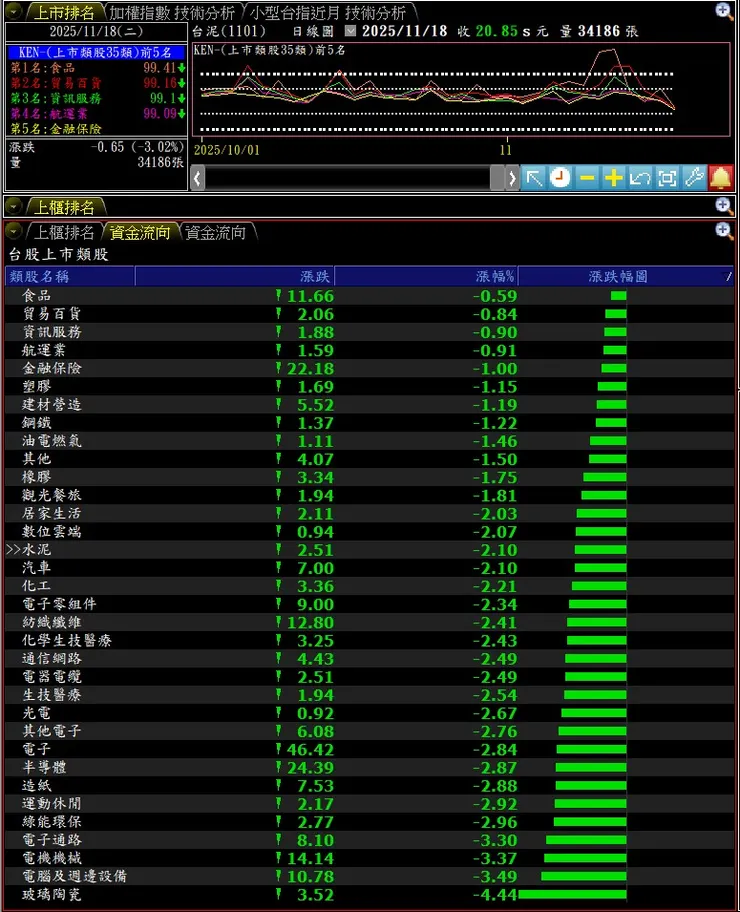Viewport: 740px width, 912px height.
Task: Click the yellow plus zoom-in icon
Action: (x=614, y=178)
